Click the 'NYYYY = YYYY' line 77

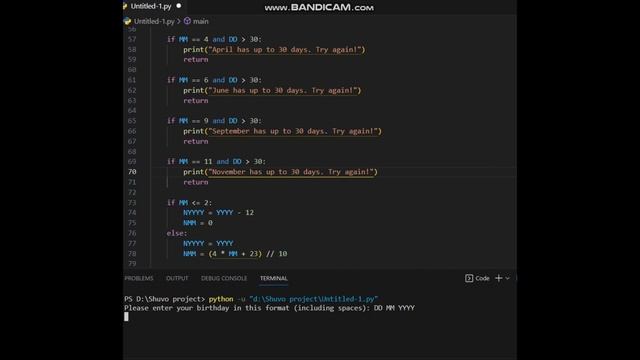tap(208, 243)
